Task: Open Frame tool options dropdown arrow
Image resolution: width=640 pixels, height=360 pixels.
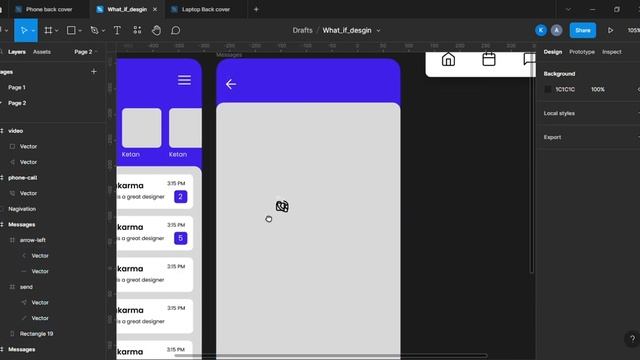Action: tap(57, 31)
